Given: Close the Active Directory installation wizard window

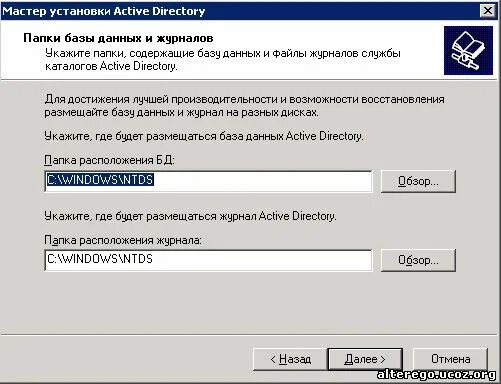Looking at the screenshot, I should [x=488, y=11].
